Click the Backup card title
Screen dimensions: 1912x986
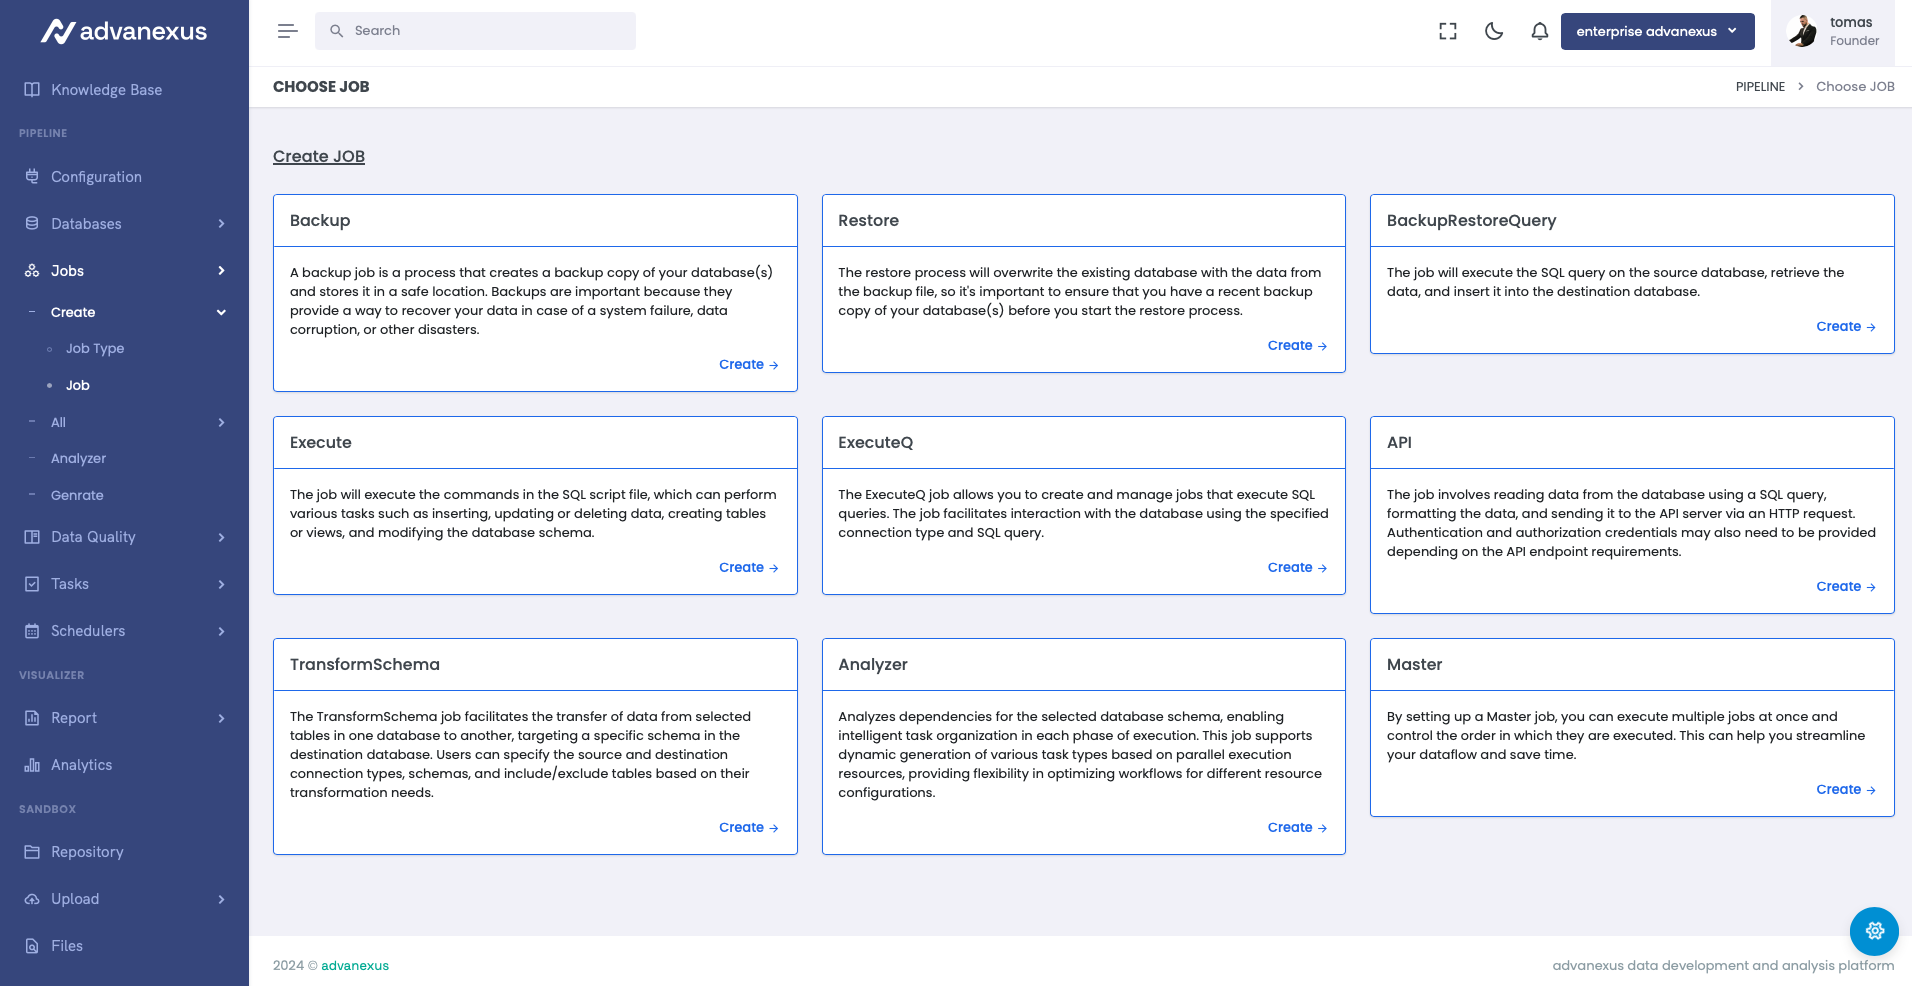tap(320, 220)
